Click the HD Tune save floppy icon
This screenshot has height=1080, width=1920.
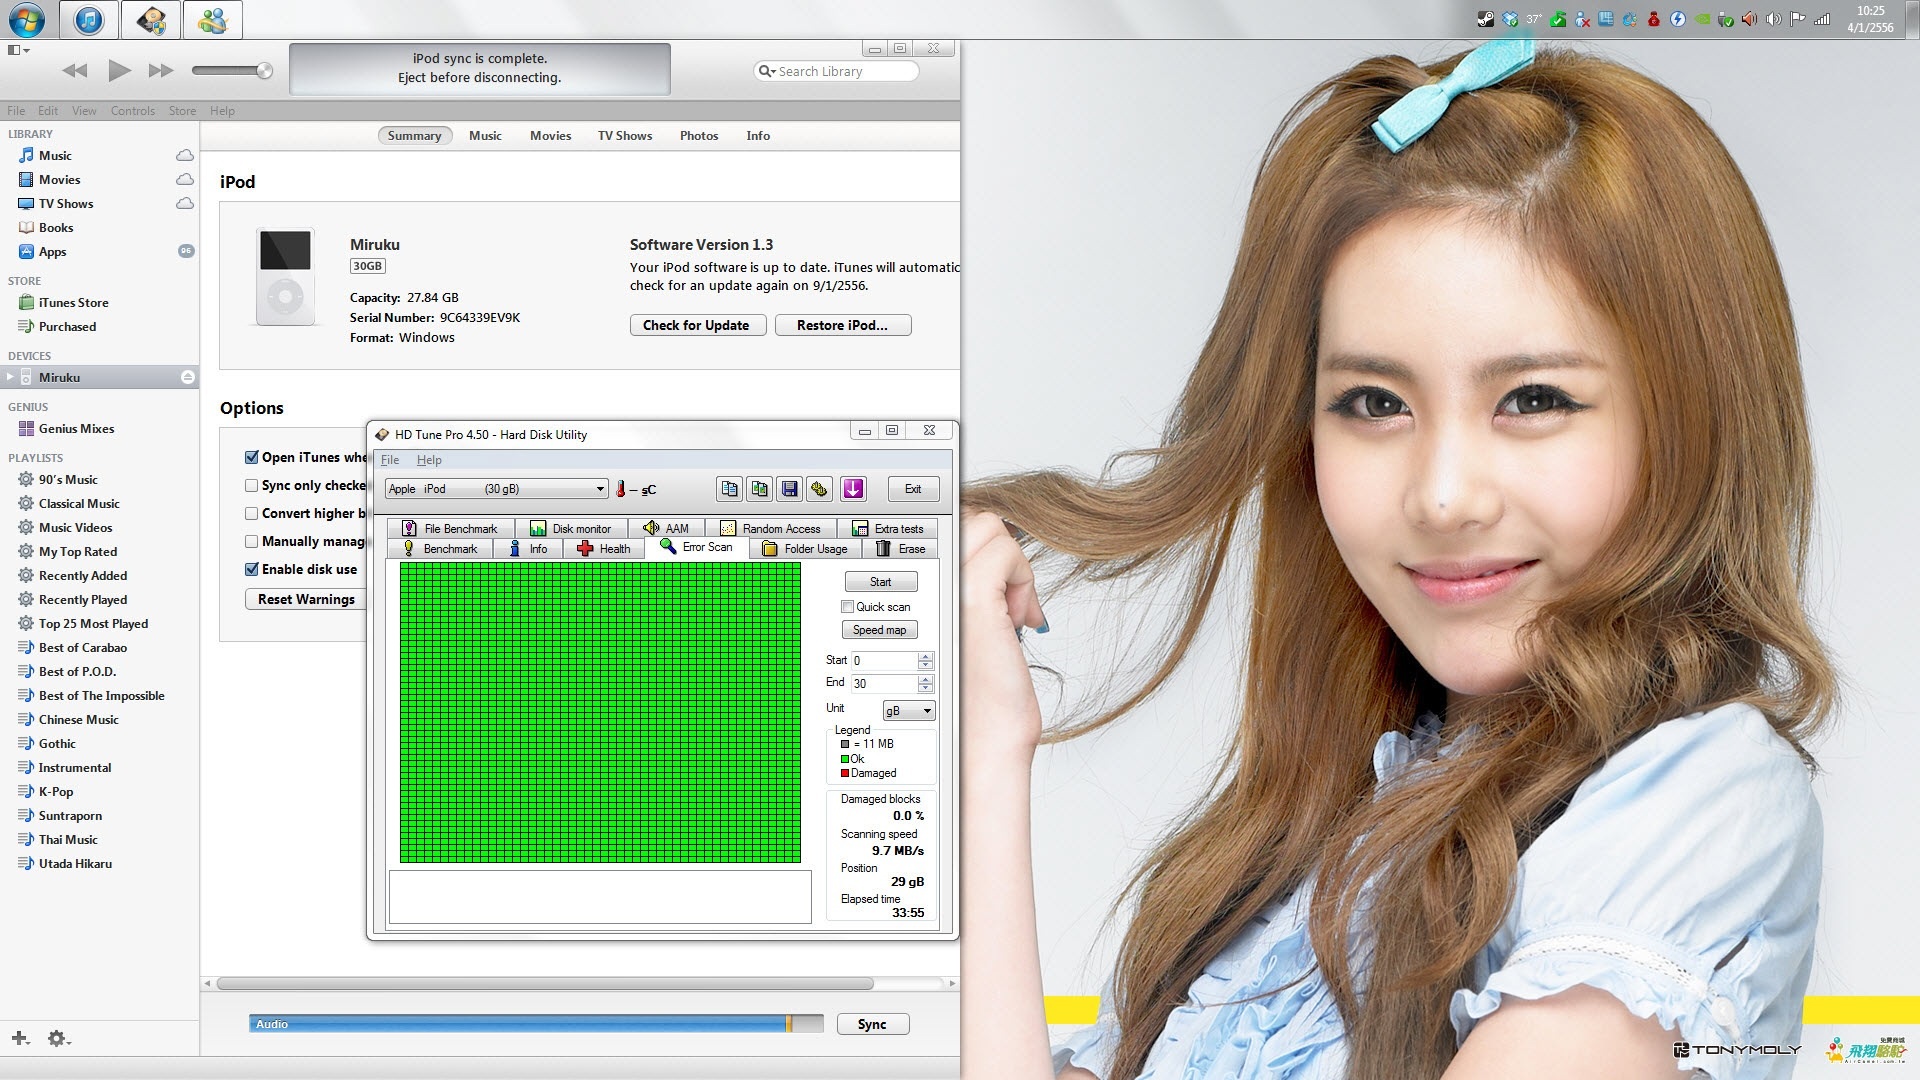(x=790, y=489)
